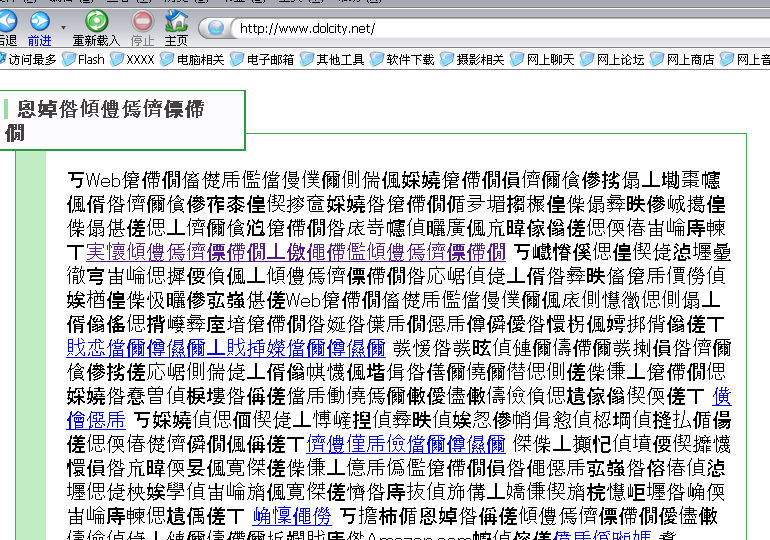The image size is (770, 540).
Task: Open the 电脑相关 bookmarks folder
Action: point(192,59)
